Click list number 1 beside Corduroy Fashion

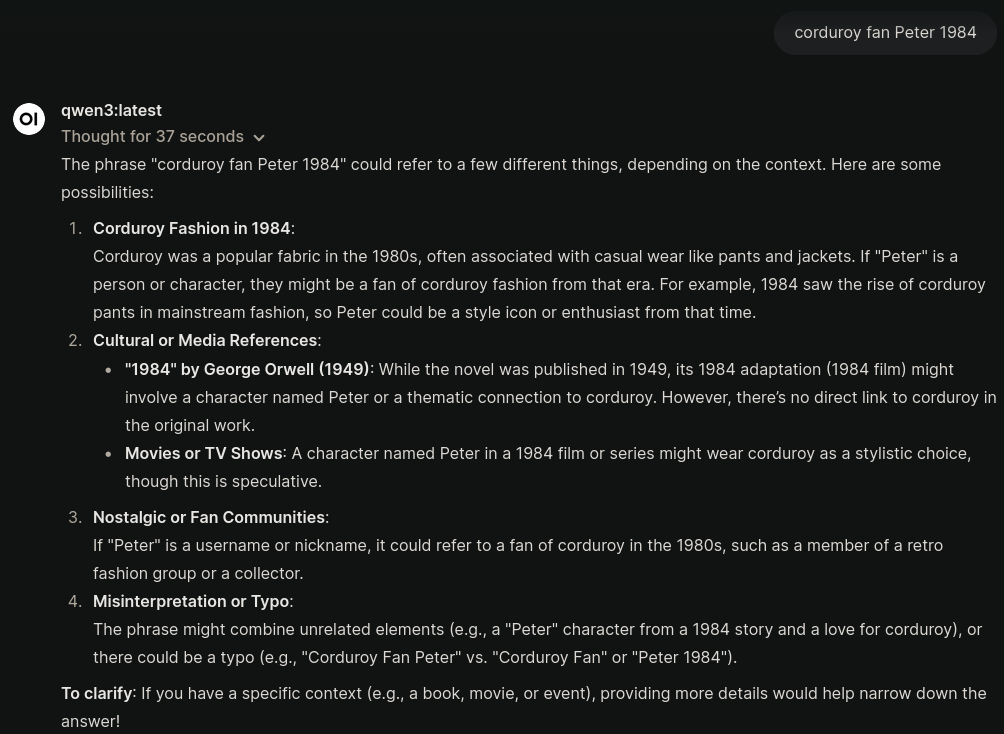(x=75, y=228)
